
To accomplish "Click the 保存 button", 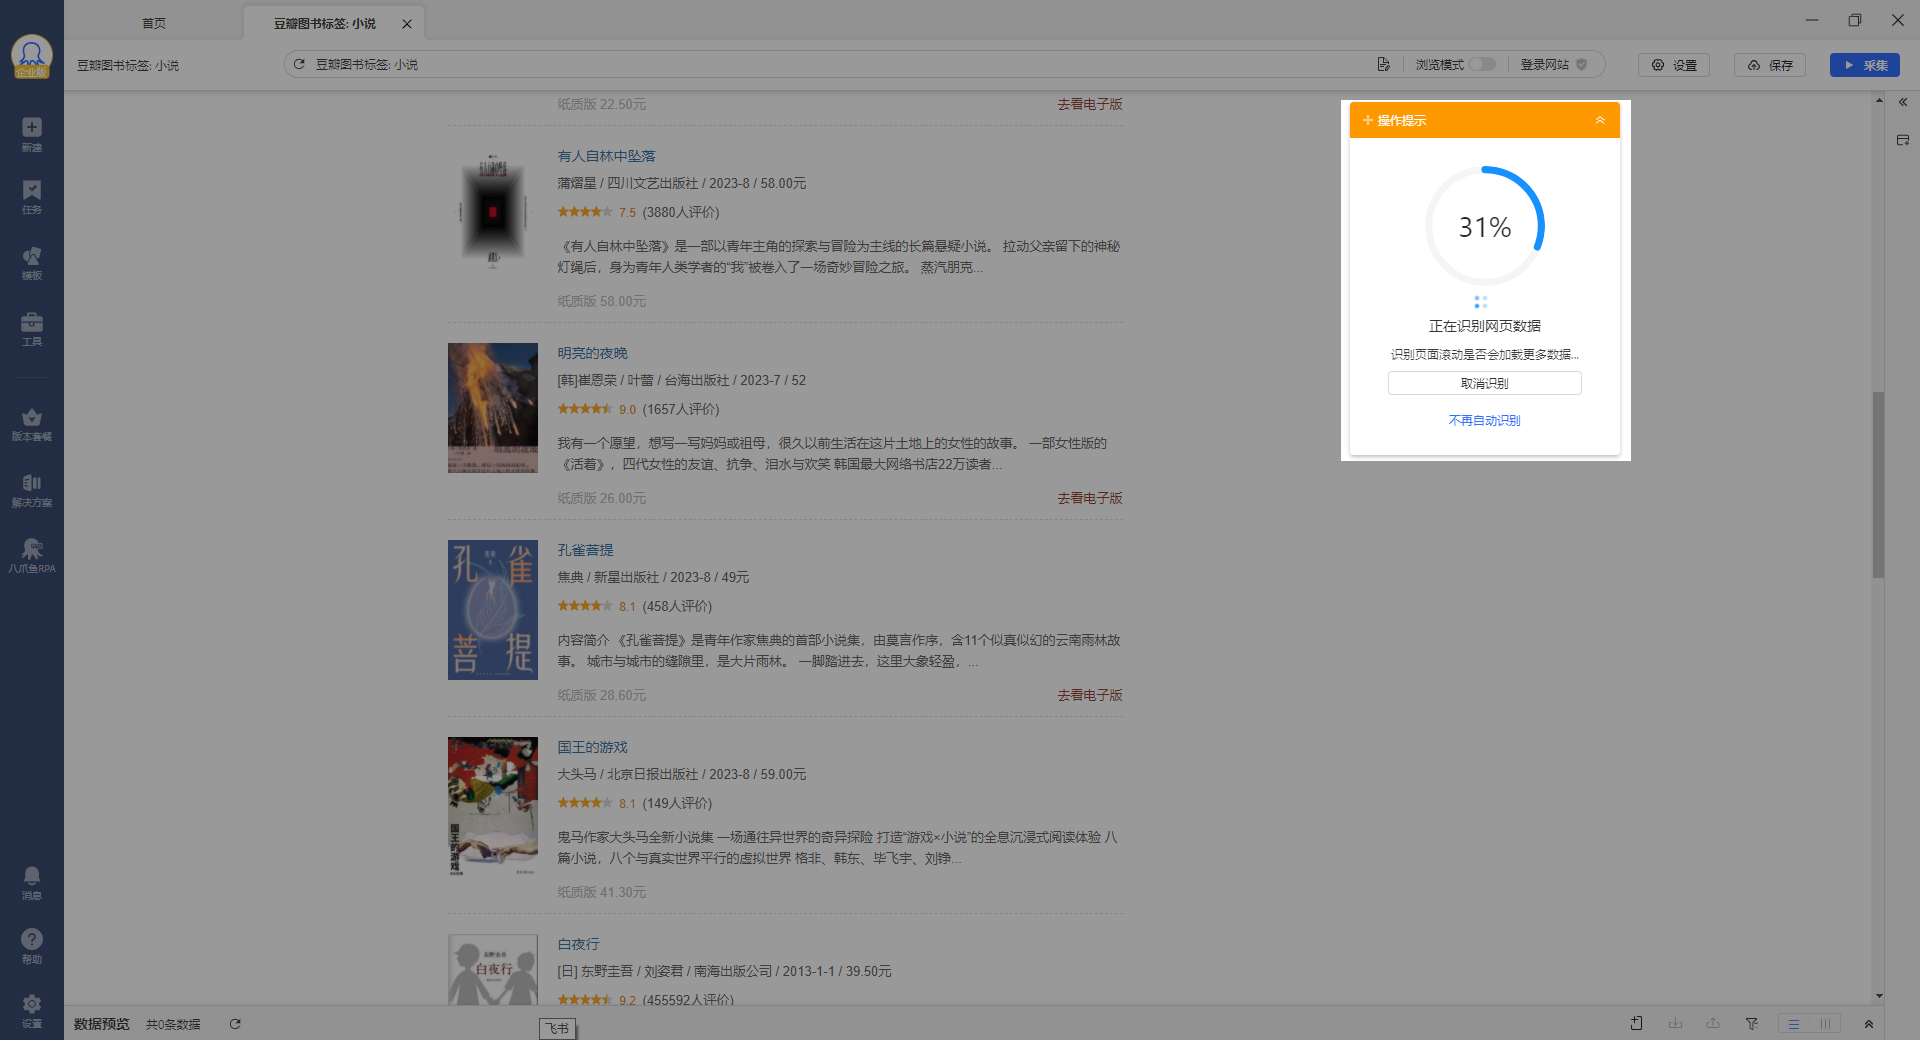I will [x=1770, y=65].
